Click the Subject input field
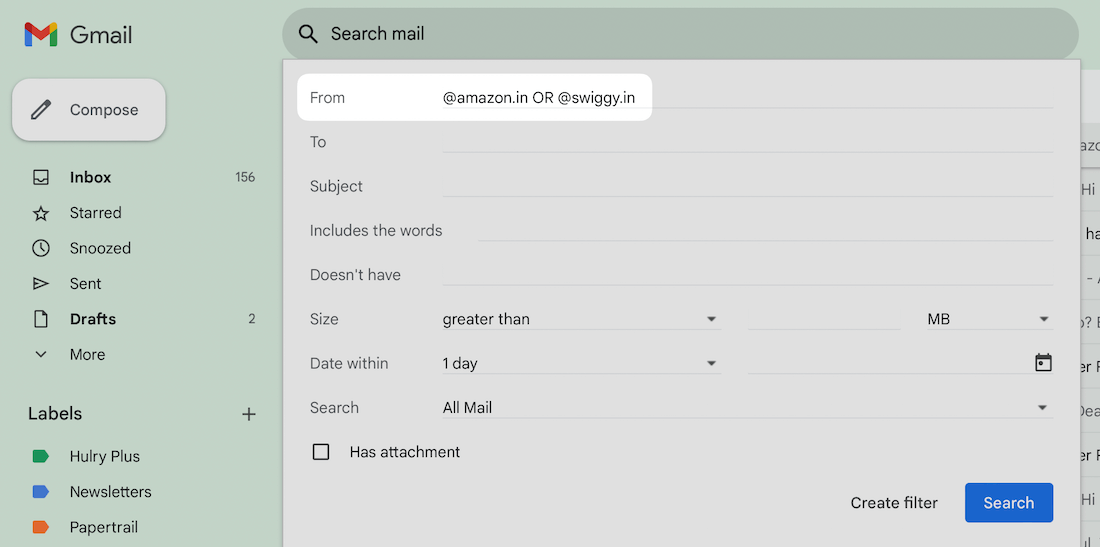Viewport: 1100px width, 547px height. click(746, 186)
